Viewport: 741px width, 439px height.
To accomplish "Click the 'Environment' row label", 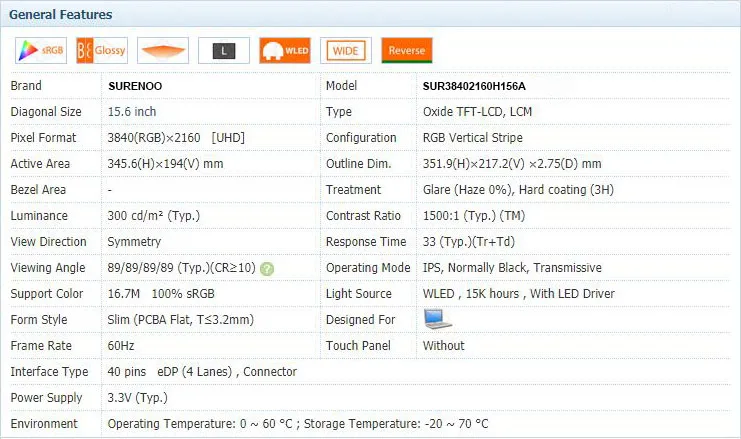I will tap(44, 423).
